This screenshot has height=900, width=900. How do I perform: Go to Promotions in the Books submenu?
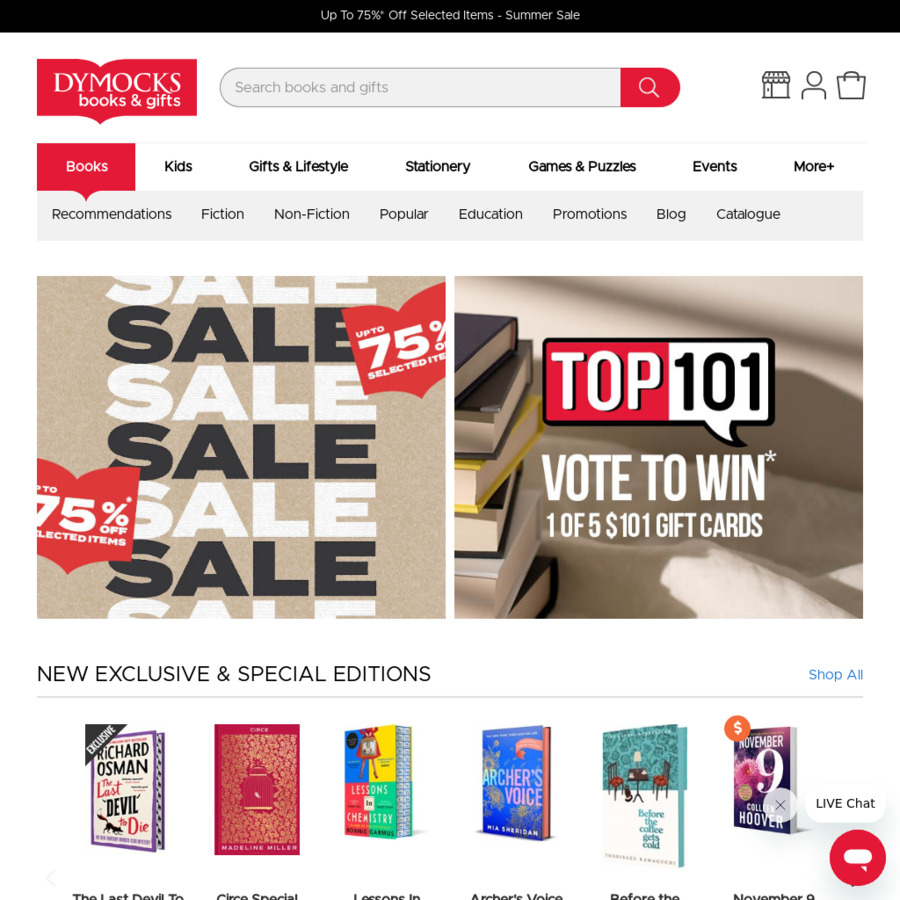tap(589, 214)
